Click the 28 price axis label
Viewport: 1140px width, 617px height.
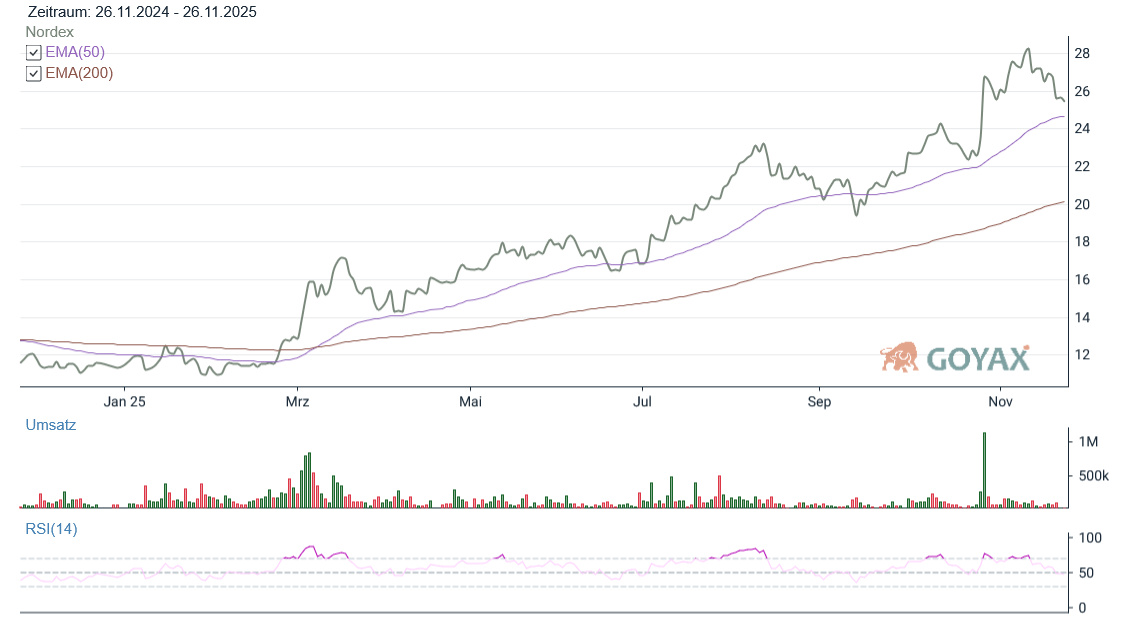(x=1082, y=53)
